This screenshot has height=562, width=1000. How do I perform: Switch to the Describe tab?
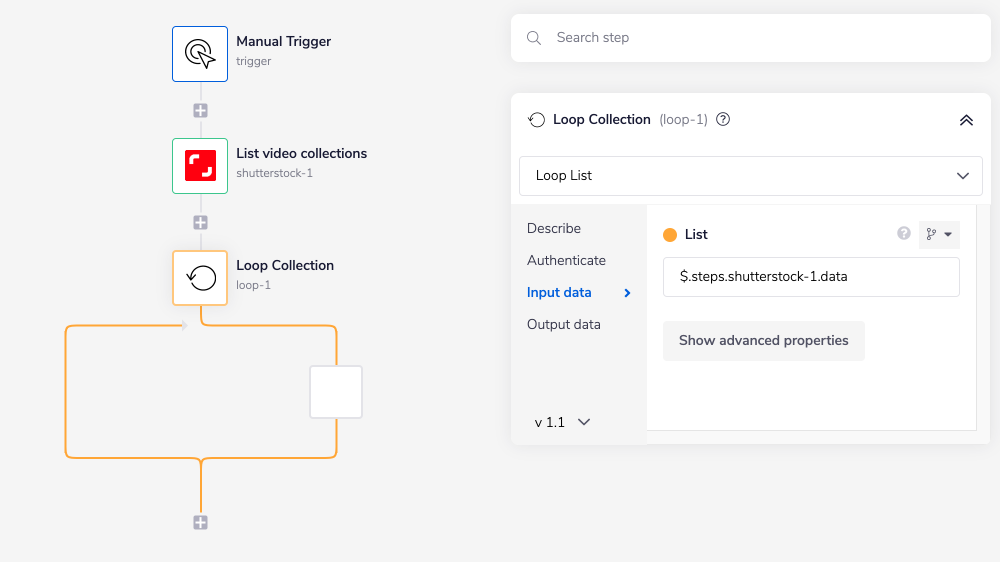pyautogui.click(x=554, y=228)
